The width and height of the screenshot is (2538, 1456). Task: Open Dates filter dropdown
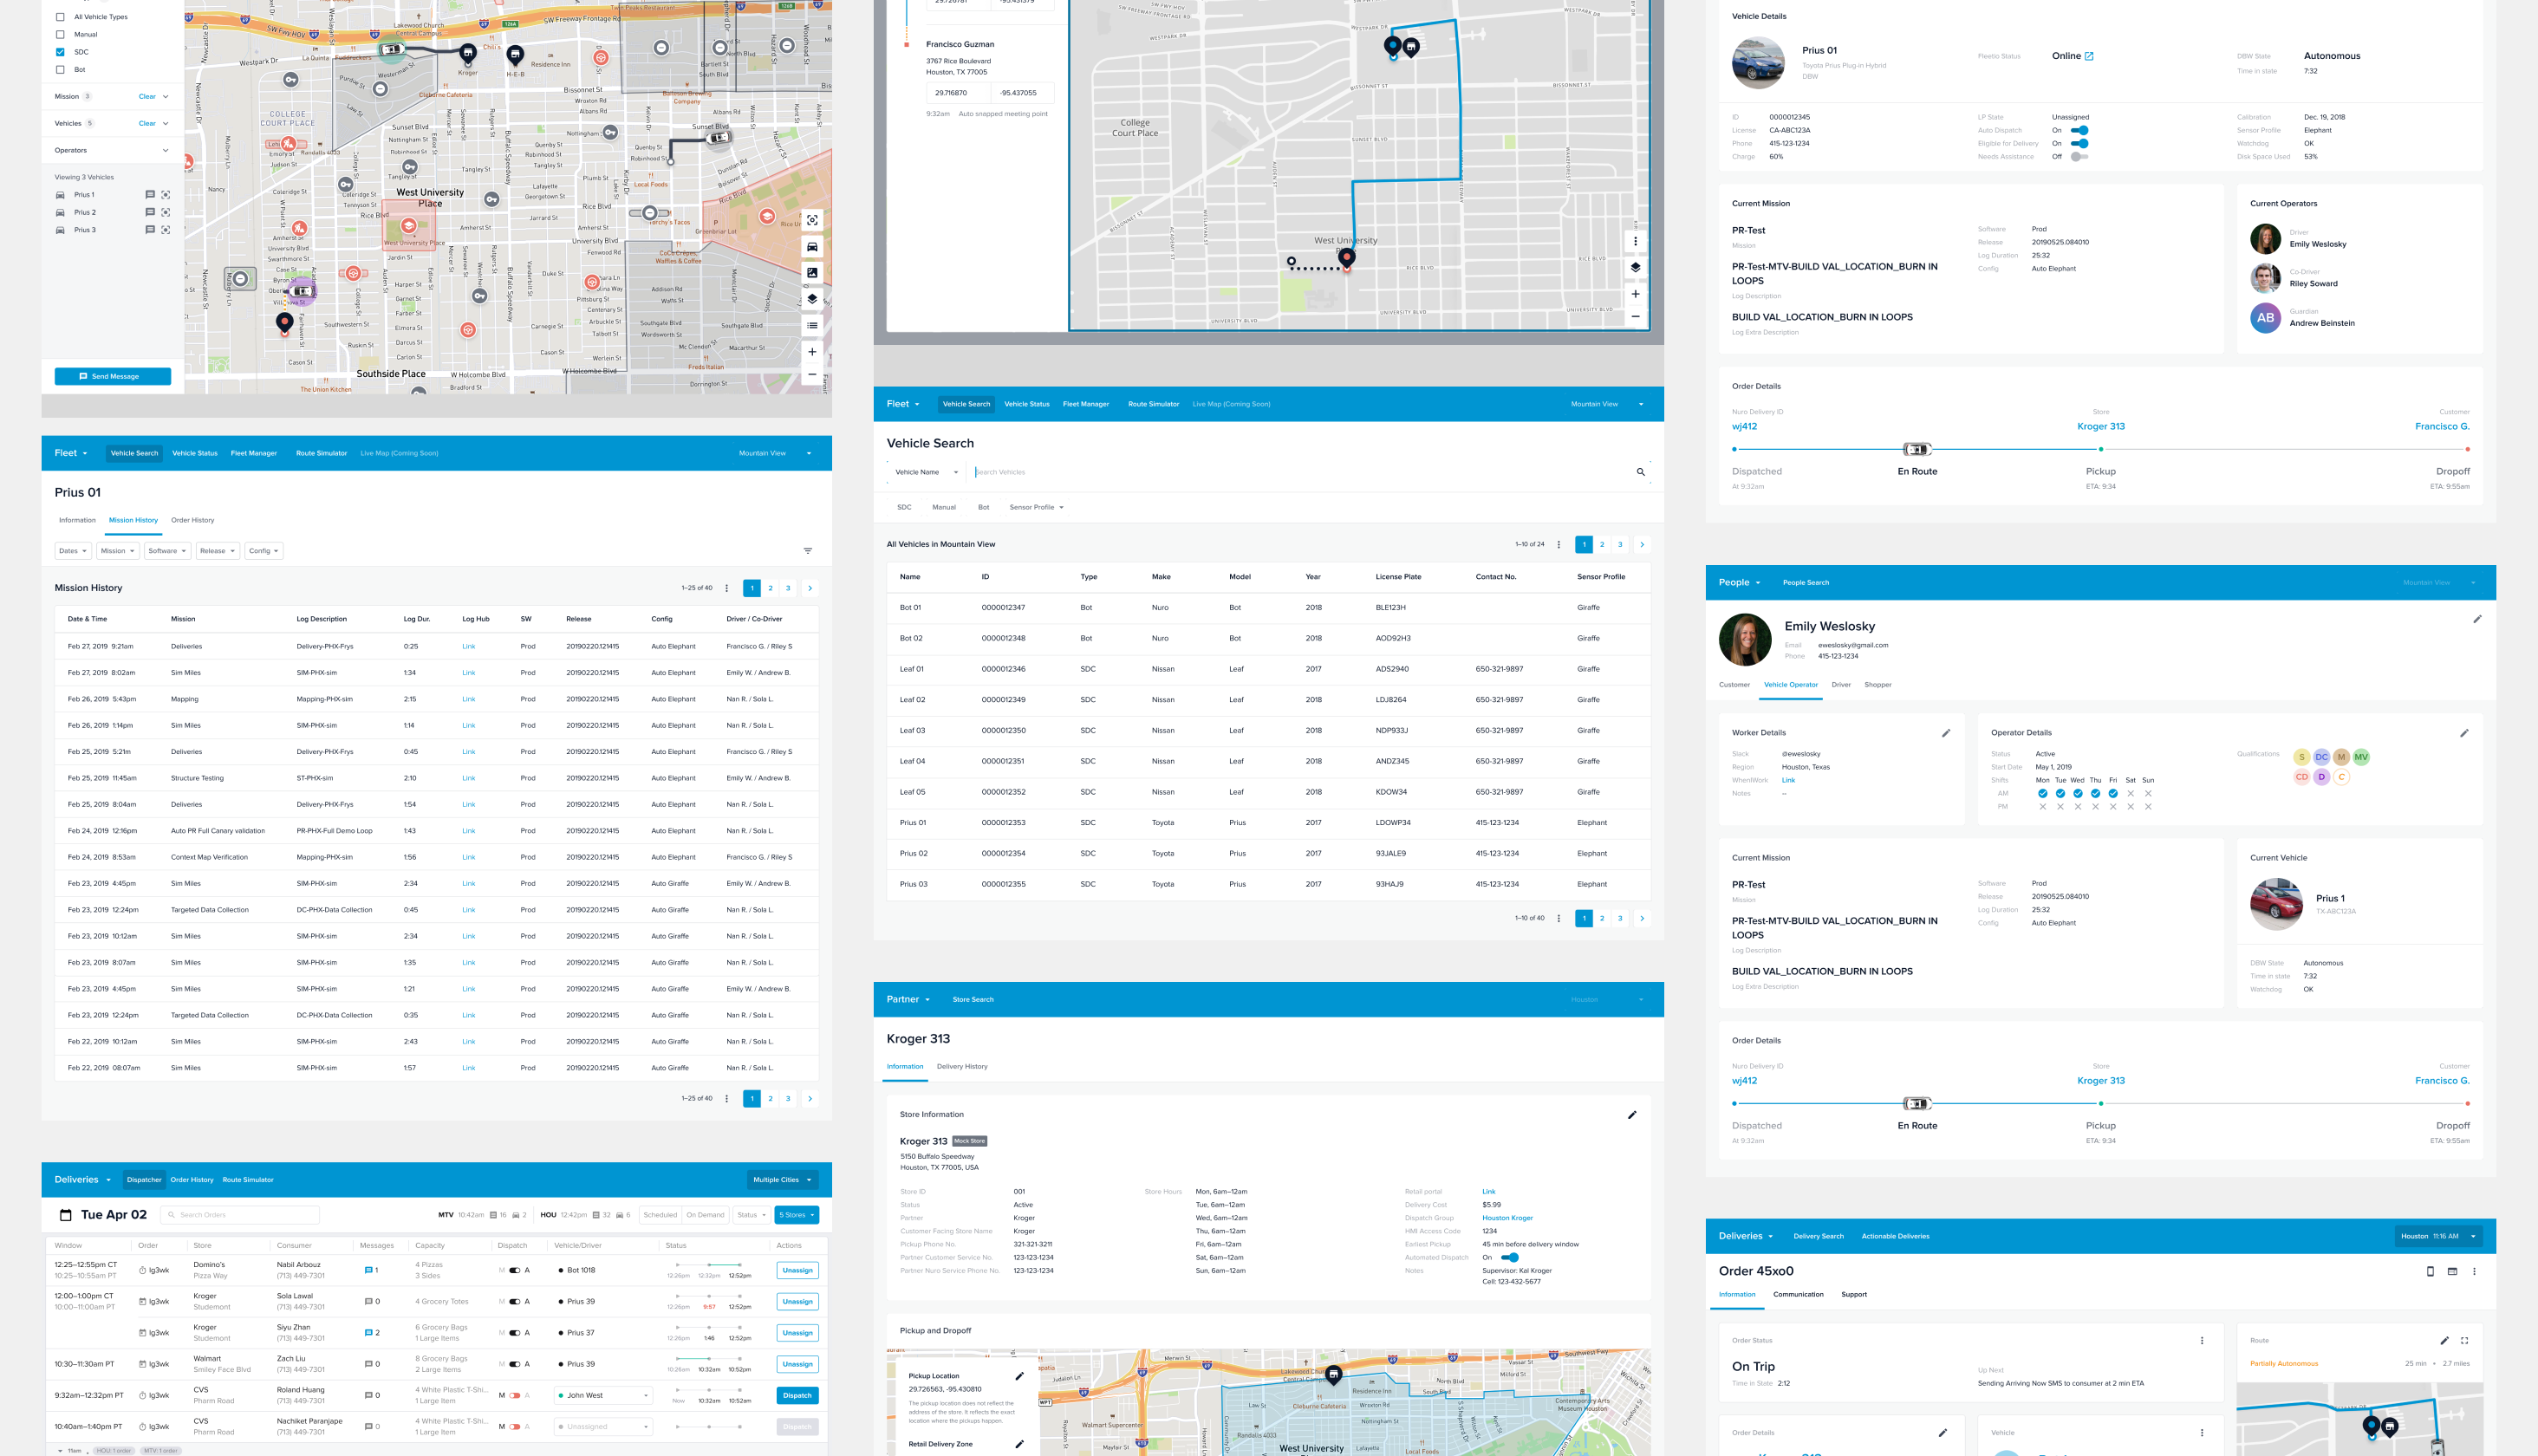pyautogui.click(x=73, y=551)
